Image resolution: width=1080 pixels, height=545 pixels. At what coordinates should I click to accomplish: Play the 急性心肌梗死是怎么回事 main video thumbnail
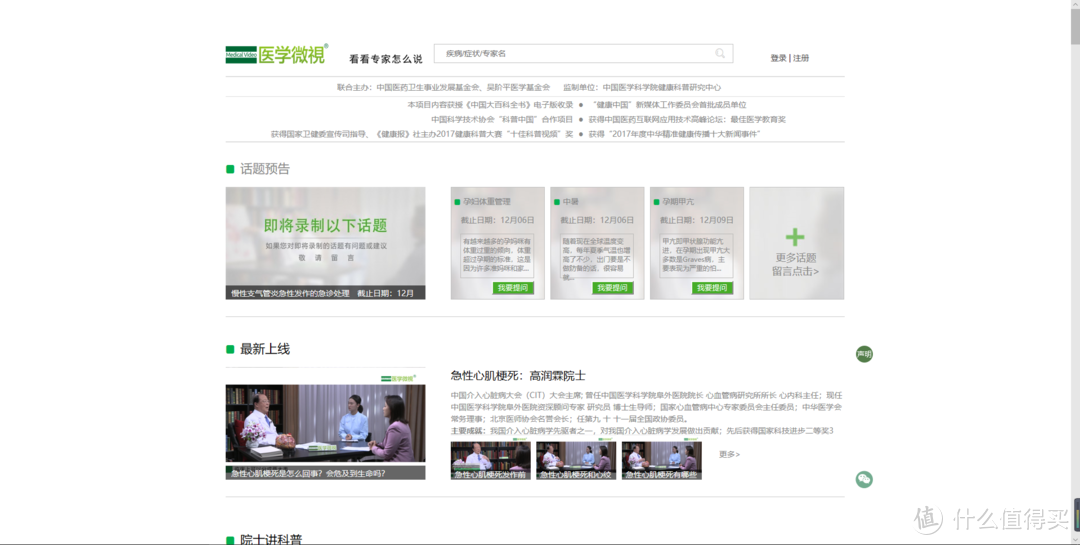325,431
